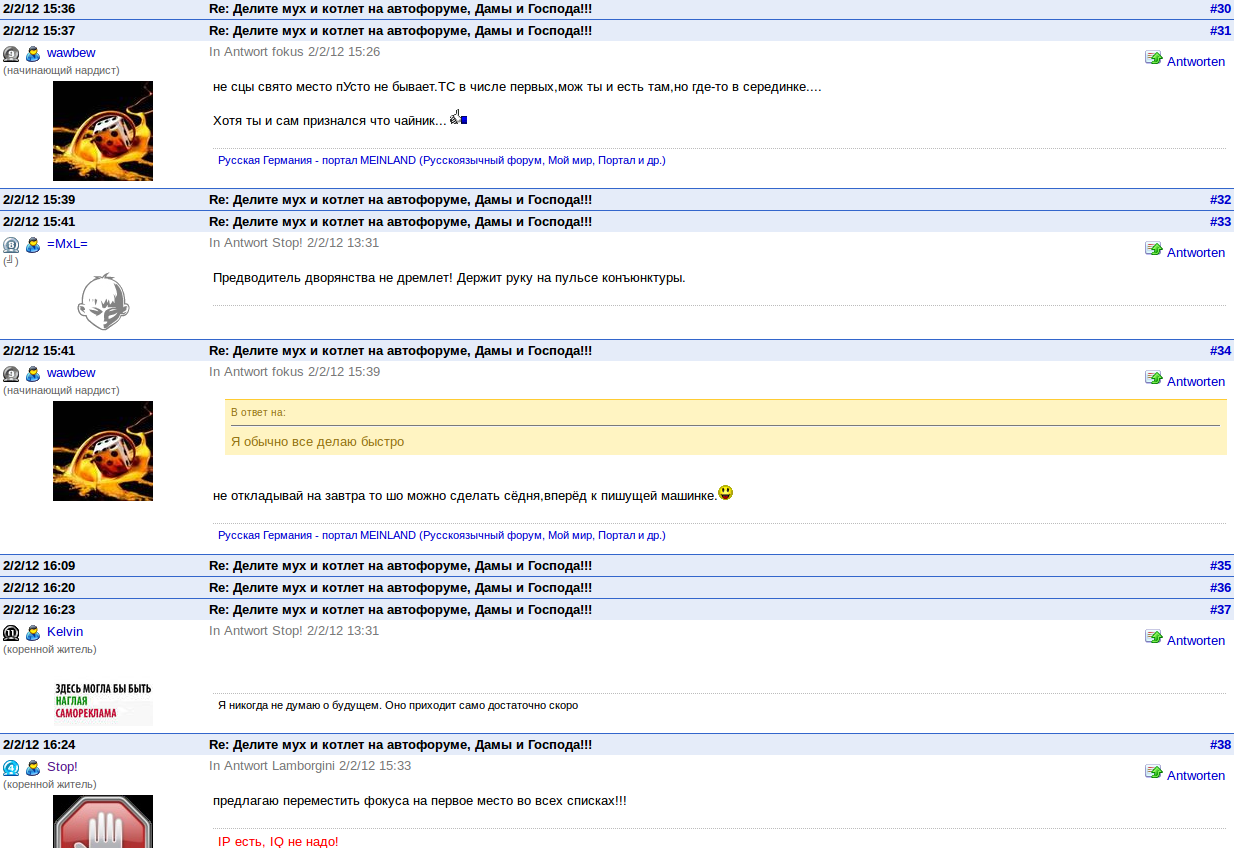
Task: Click the user profile icon next to =MxL=
Action: tap(33, 245)
